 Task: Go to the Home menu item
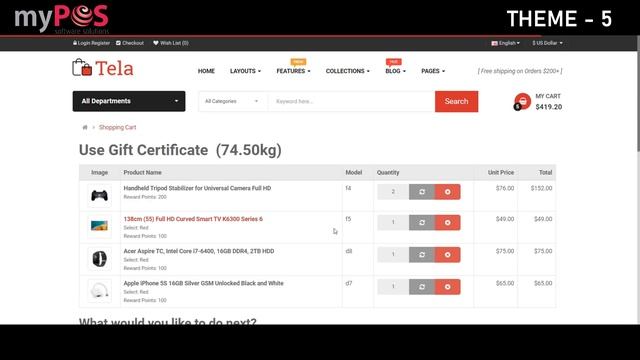[x=206, y=71]
